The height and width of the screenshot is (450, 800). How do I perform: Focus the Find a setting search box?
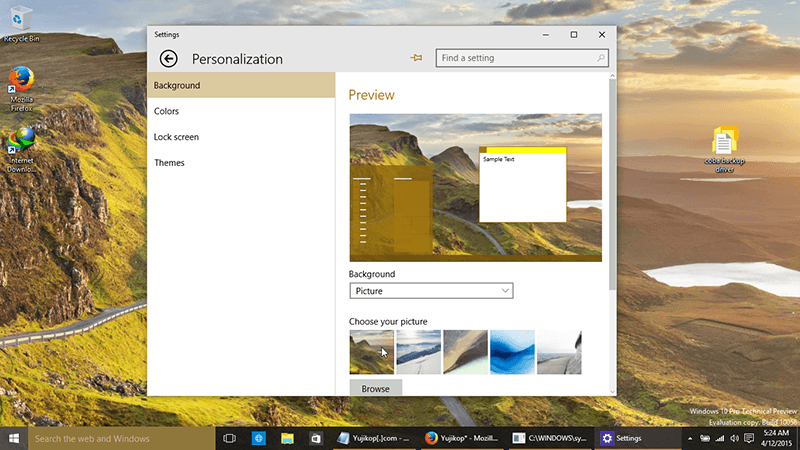pos(522,58)
